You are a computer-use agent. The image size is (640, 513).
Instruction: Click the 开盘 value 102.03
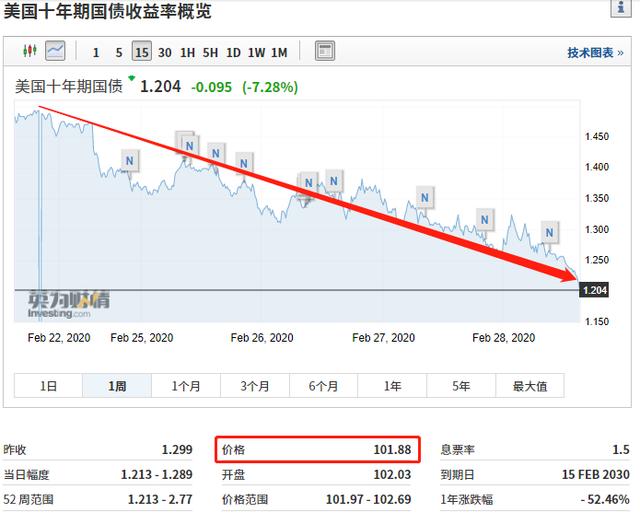click(392, 474)
